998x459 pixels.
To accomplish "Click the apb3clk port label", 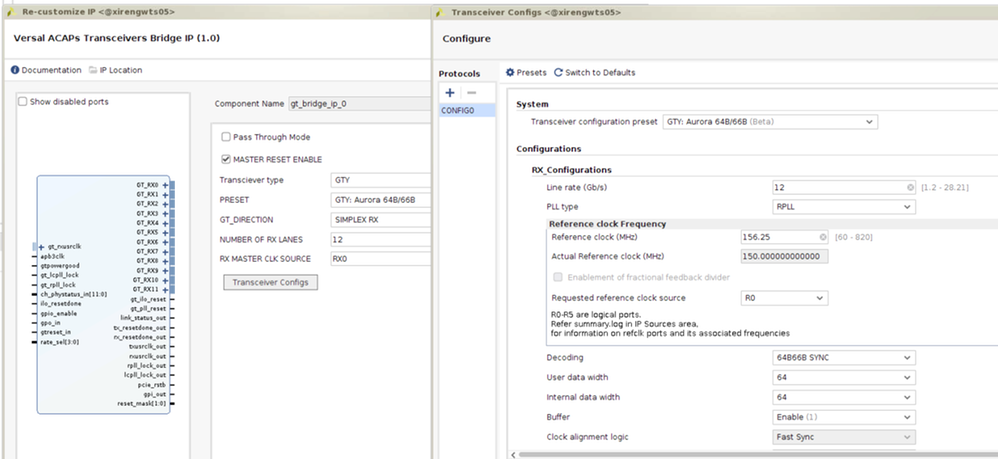I will [x=52, y=256].
